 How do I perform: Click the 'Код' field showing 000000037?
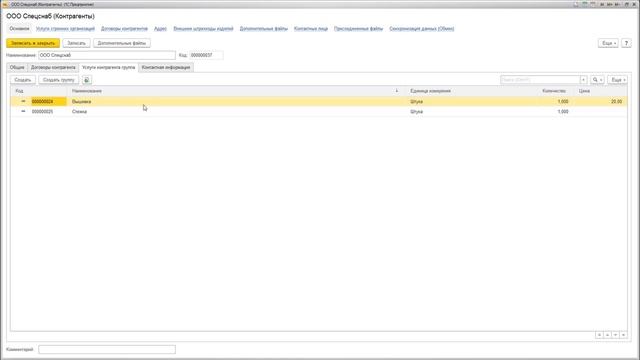(x=206, y=55)
